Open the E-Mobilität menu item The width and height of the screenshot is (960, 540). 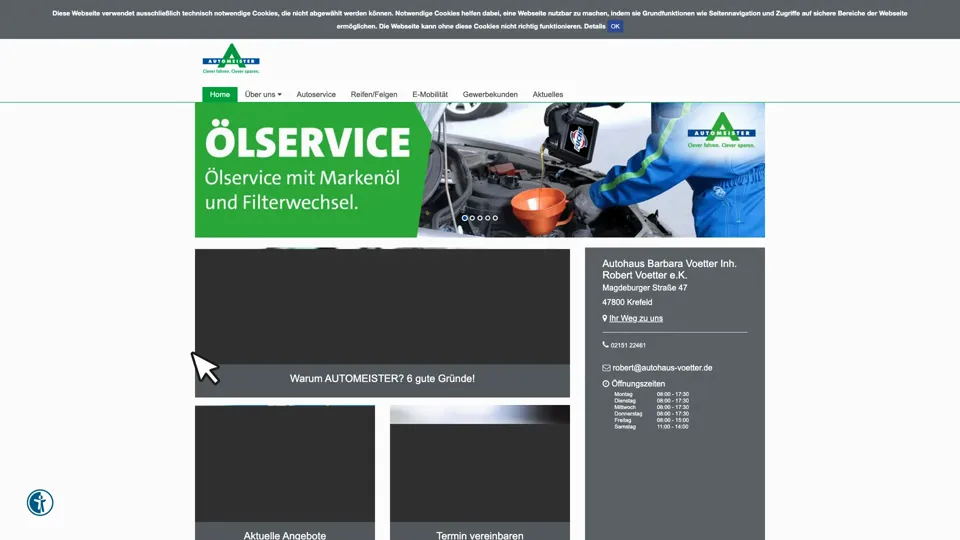430,94
